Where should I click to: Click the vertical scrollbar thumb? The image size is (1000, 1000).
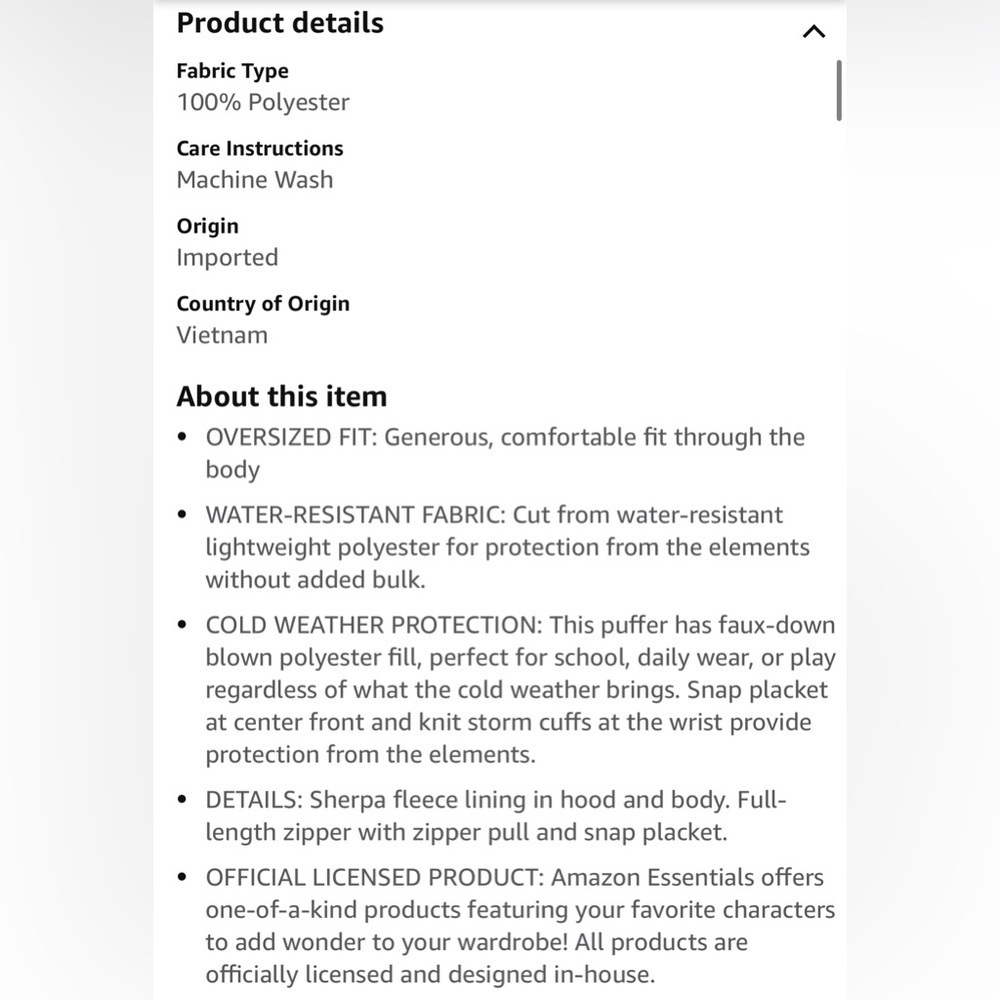tap(838, 90)
